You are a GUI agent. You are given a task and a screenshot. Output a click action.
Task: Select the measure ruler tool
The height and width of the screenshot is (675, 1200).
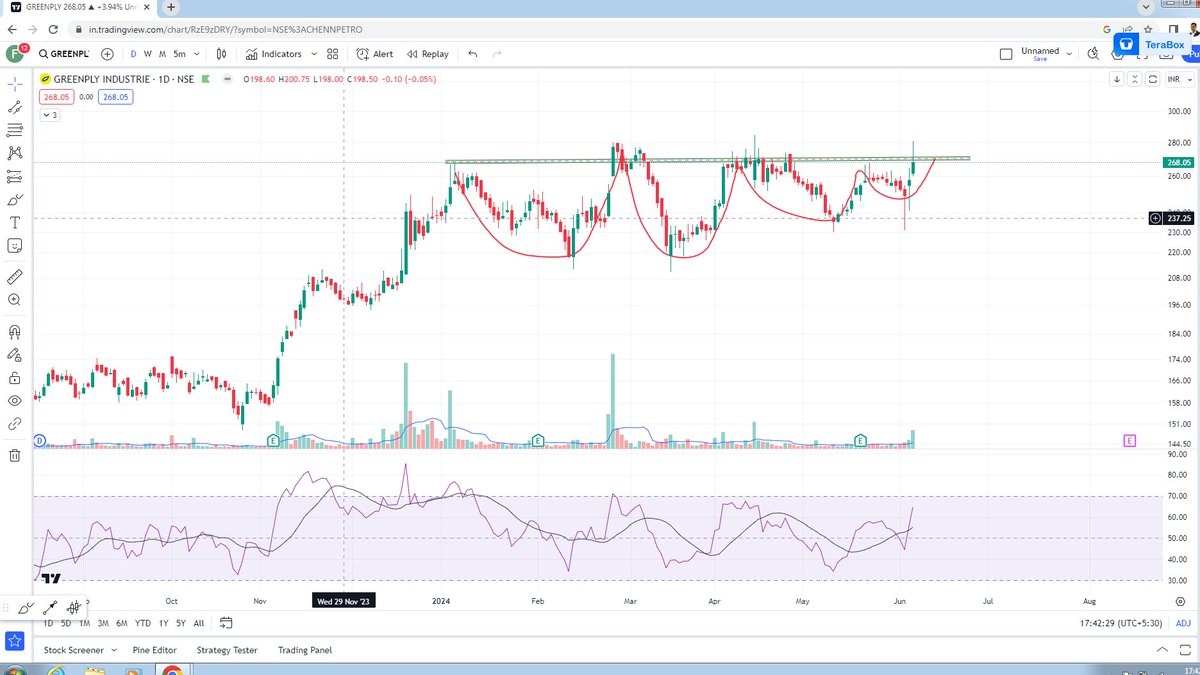13,276
